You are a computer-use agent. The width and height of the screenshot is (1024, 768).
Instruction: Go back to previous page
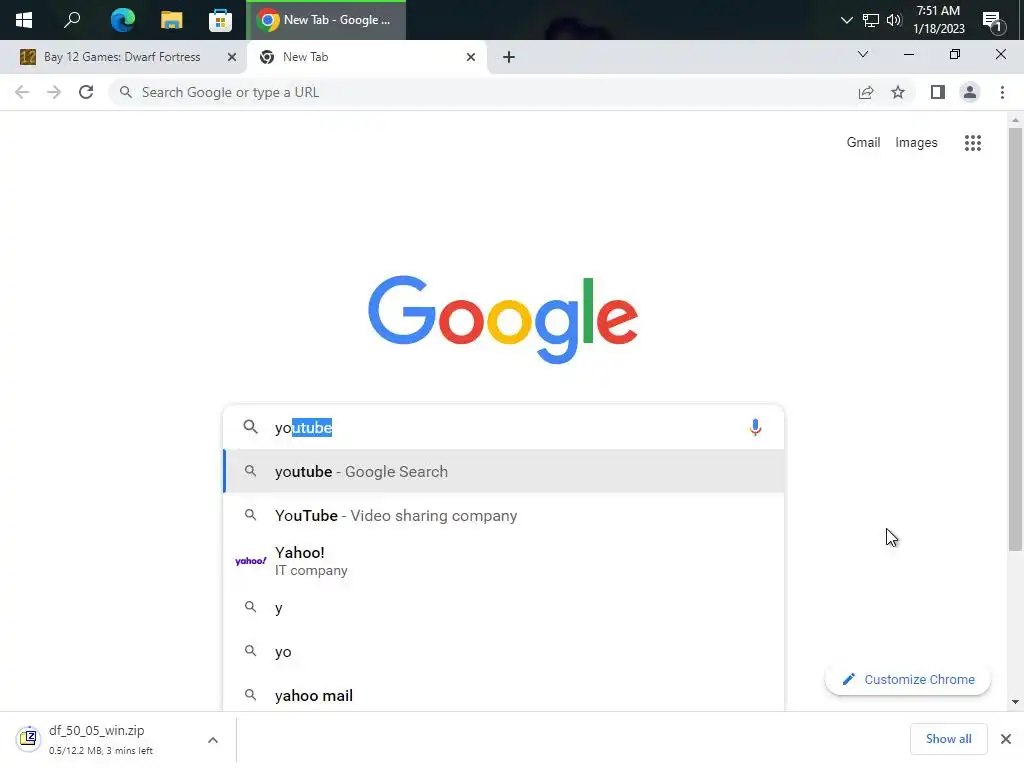click(x=22, y=92)
